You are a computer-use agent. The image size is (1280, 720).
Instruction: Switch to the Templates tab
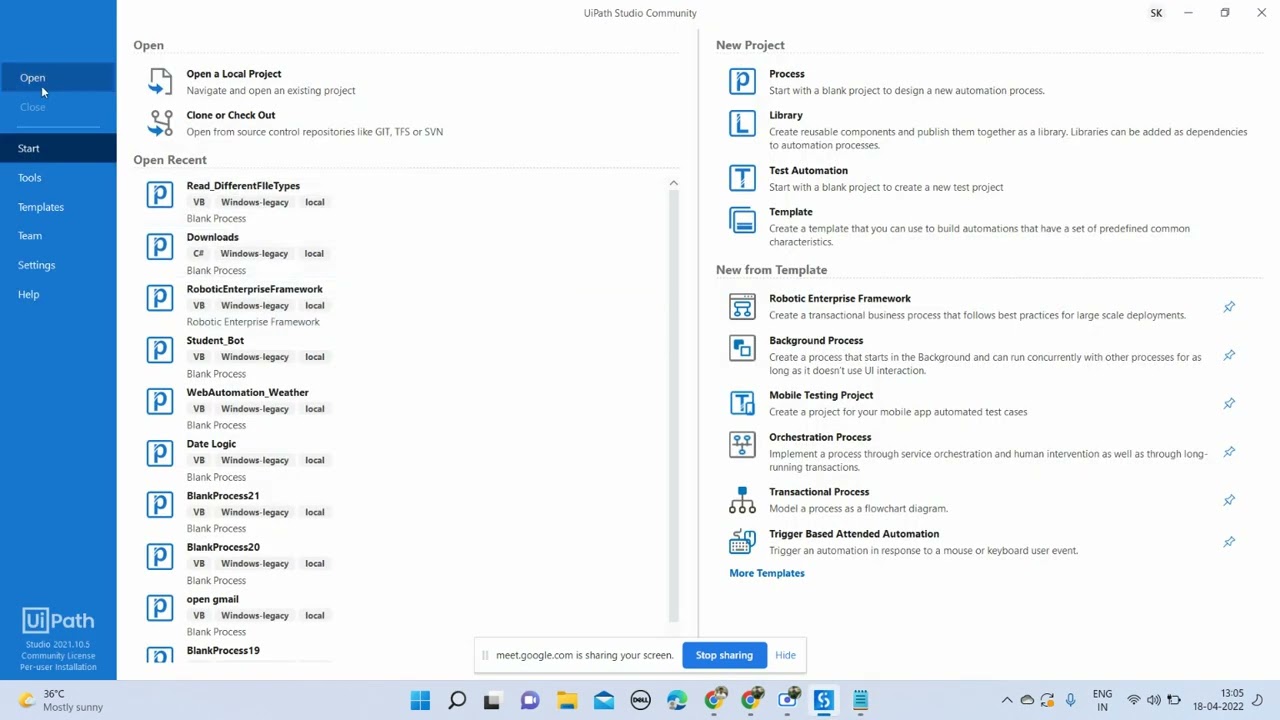(58, 207)
